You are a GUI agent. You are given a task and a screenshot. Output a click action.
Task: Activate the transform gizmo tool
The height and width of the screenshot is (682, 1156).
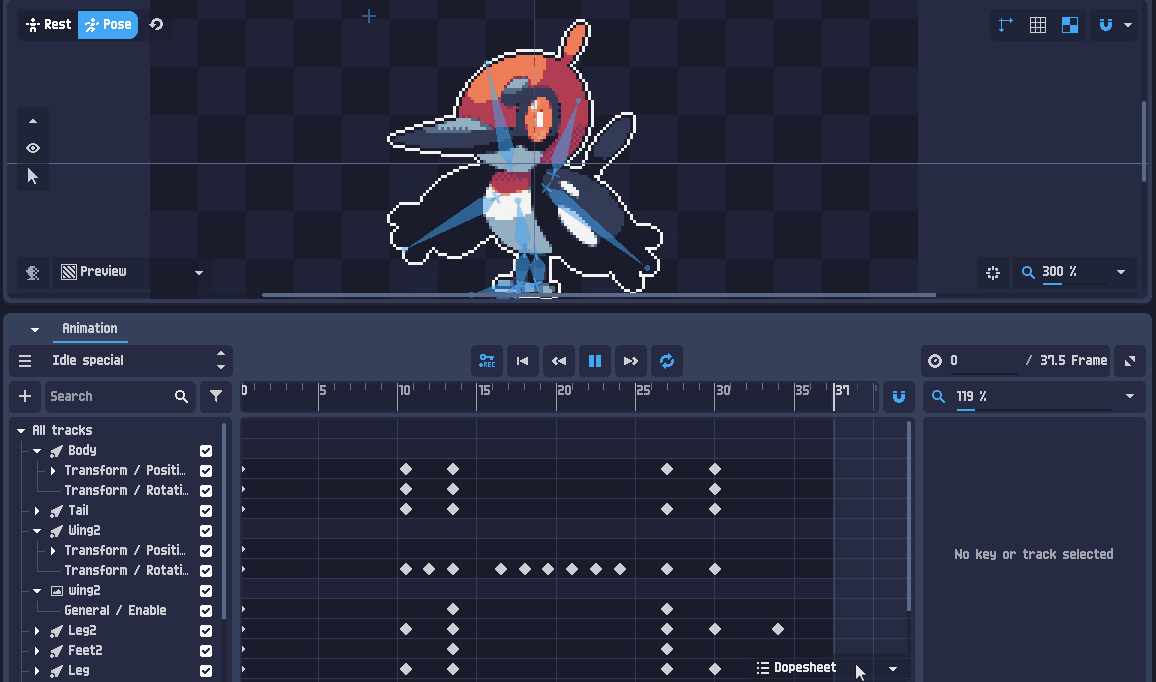[x=1005, y=25]
